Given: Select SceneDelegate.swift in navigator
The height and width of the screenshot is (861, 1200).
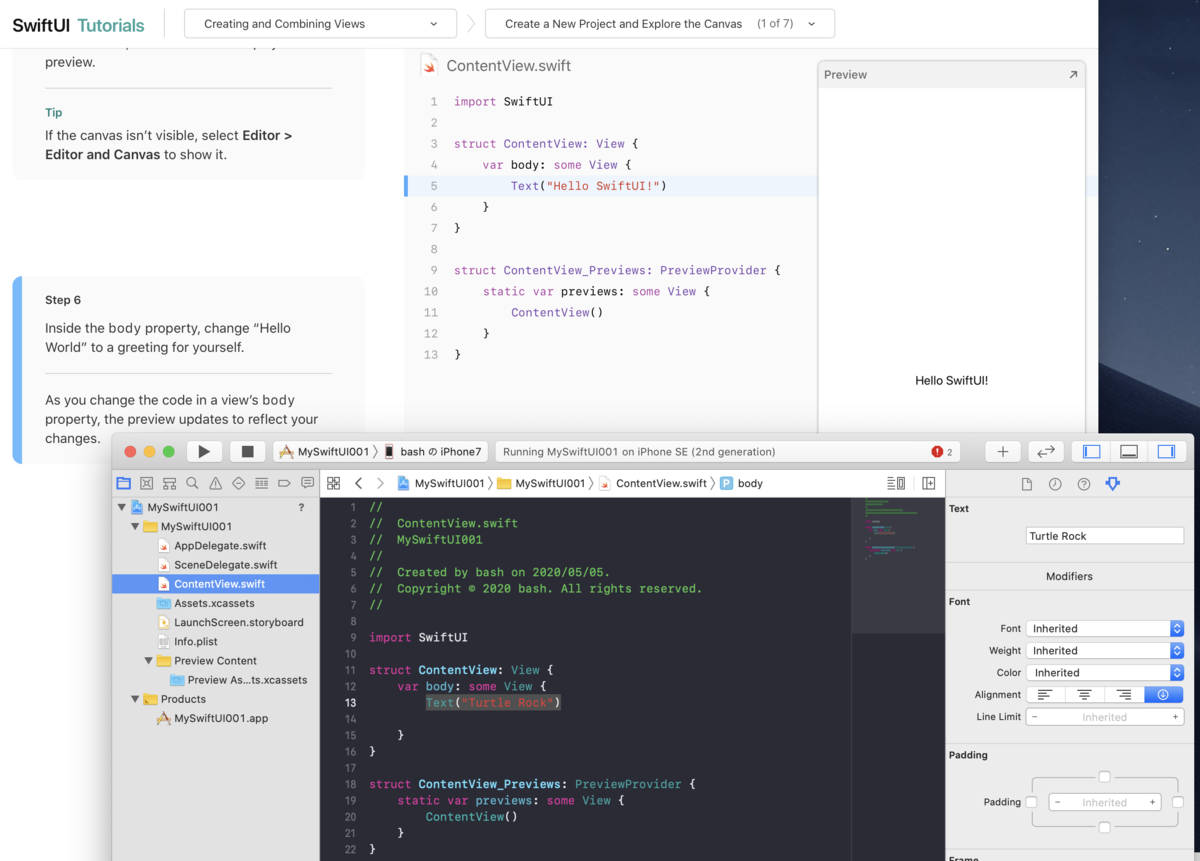Looking at the screenshot, I should (225, 565).
